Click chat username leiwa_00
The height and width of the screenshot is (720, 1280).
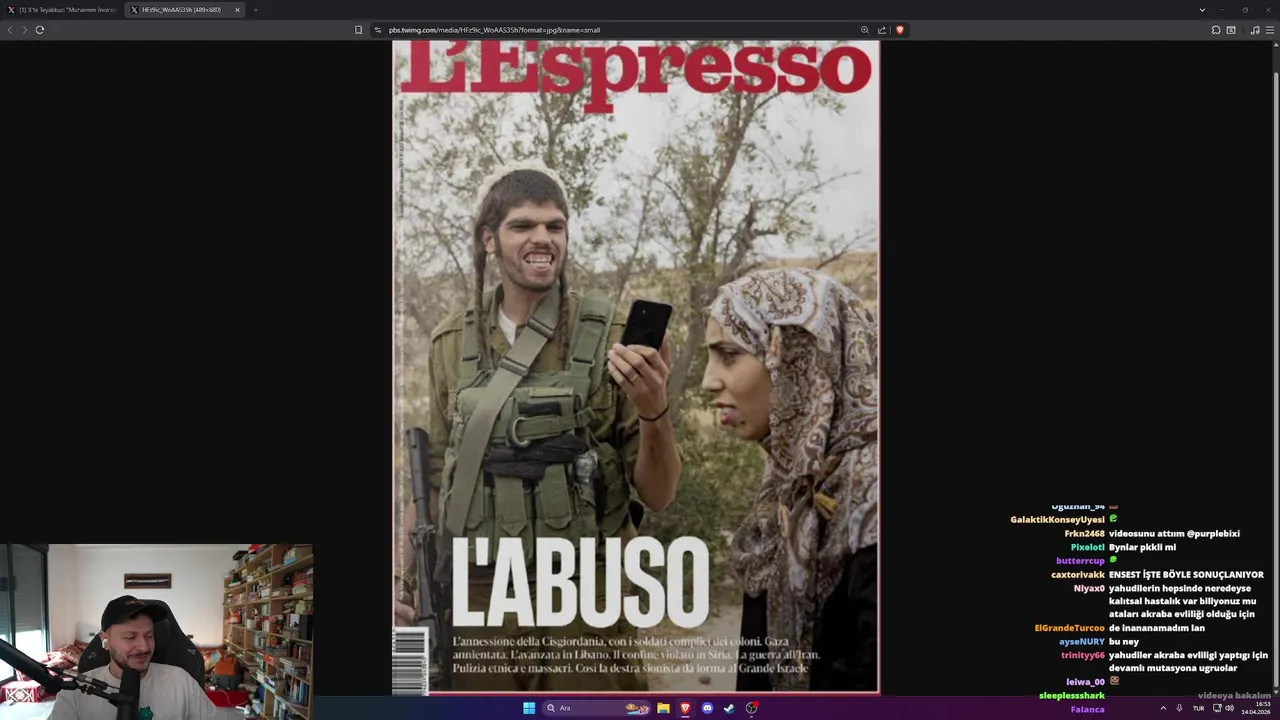click(x=1085, y=682)
